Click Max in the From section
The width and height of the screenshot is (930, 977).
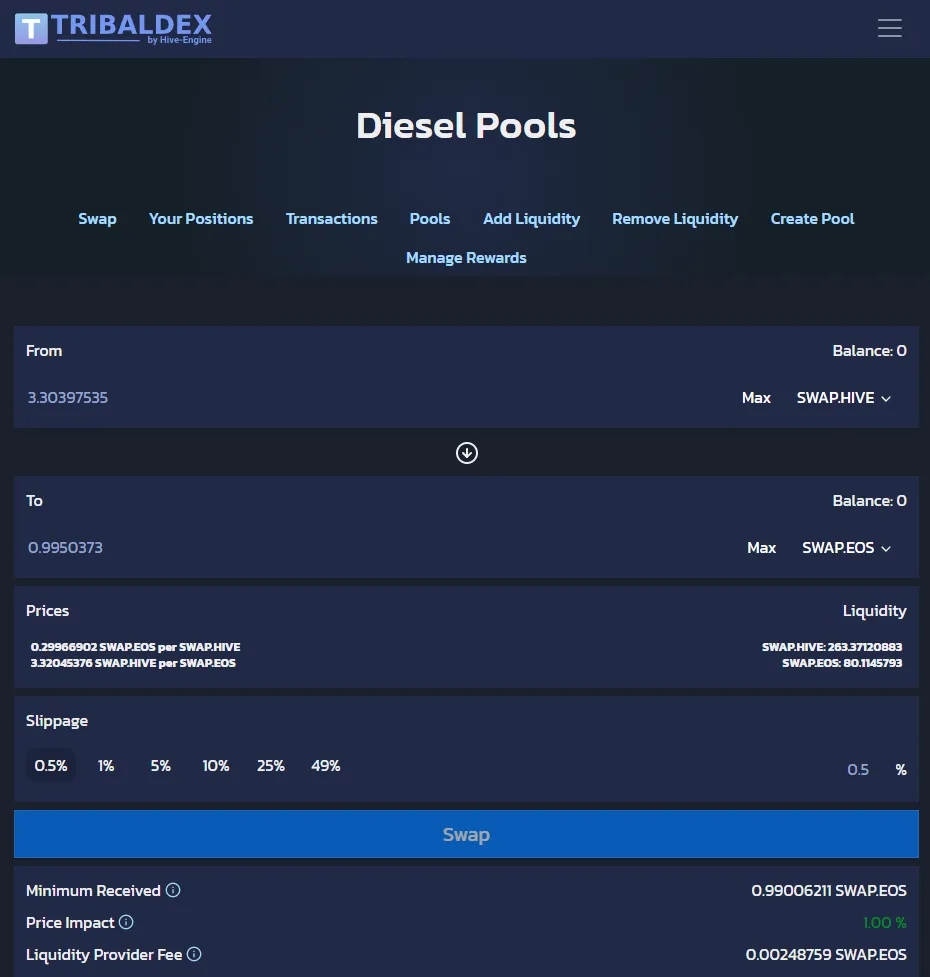(x=756, y=398)
